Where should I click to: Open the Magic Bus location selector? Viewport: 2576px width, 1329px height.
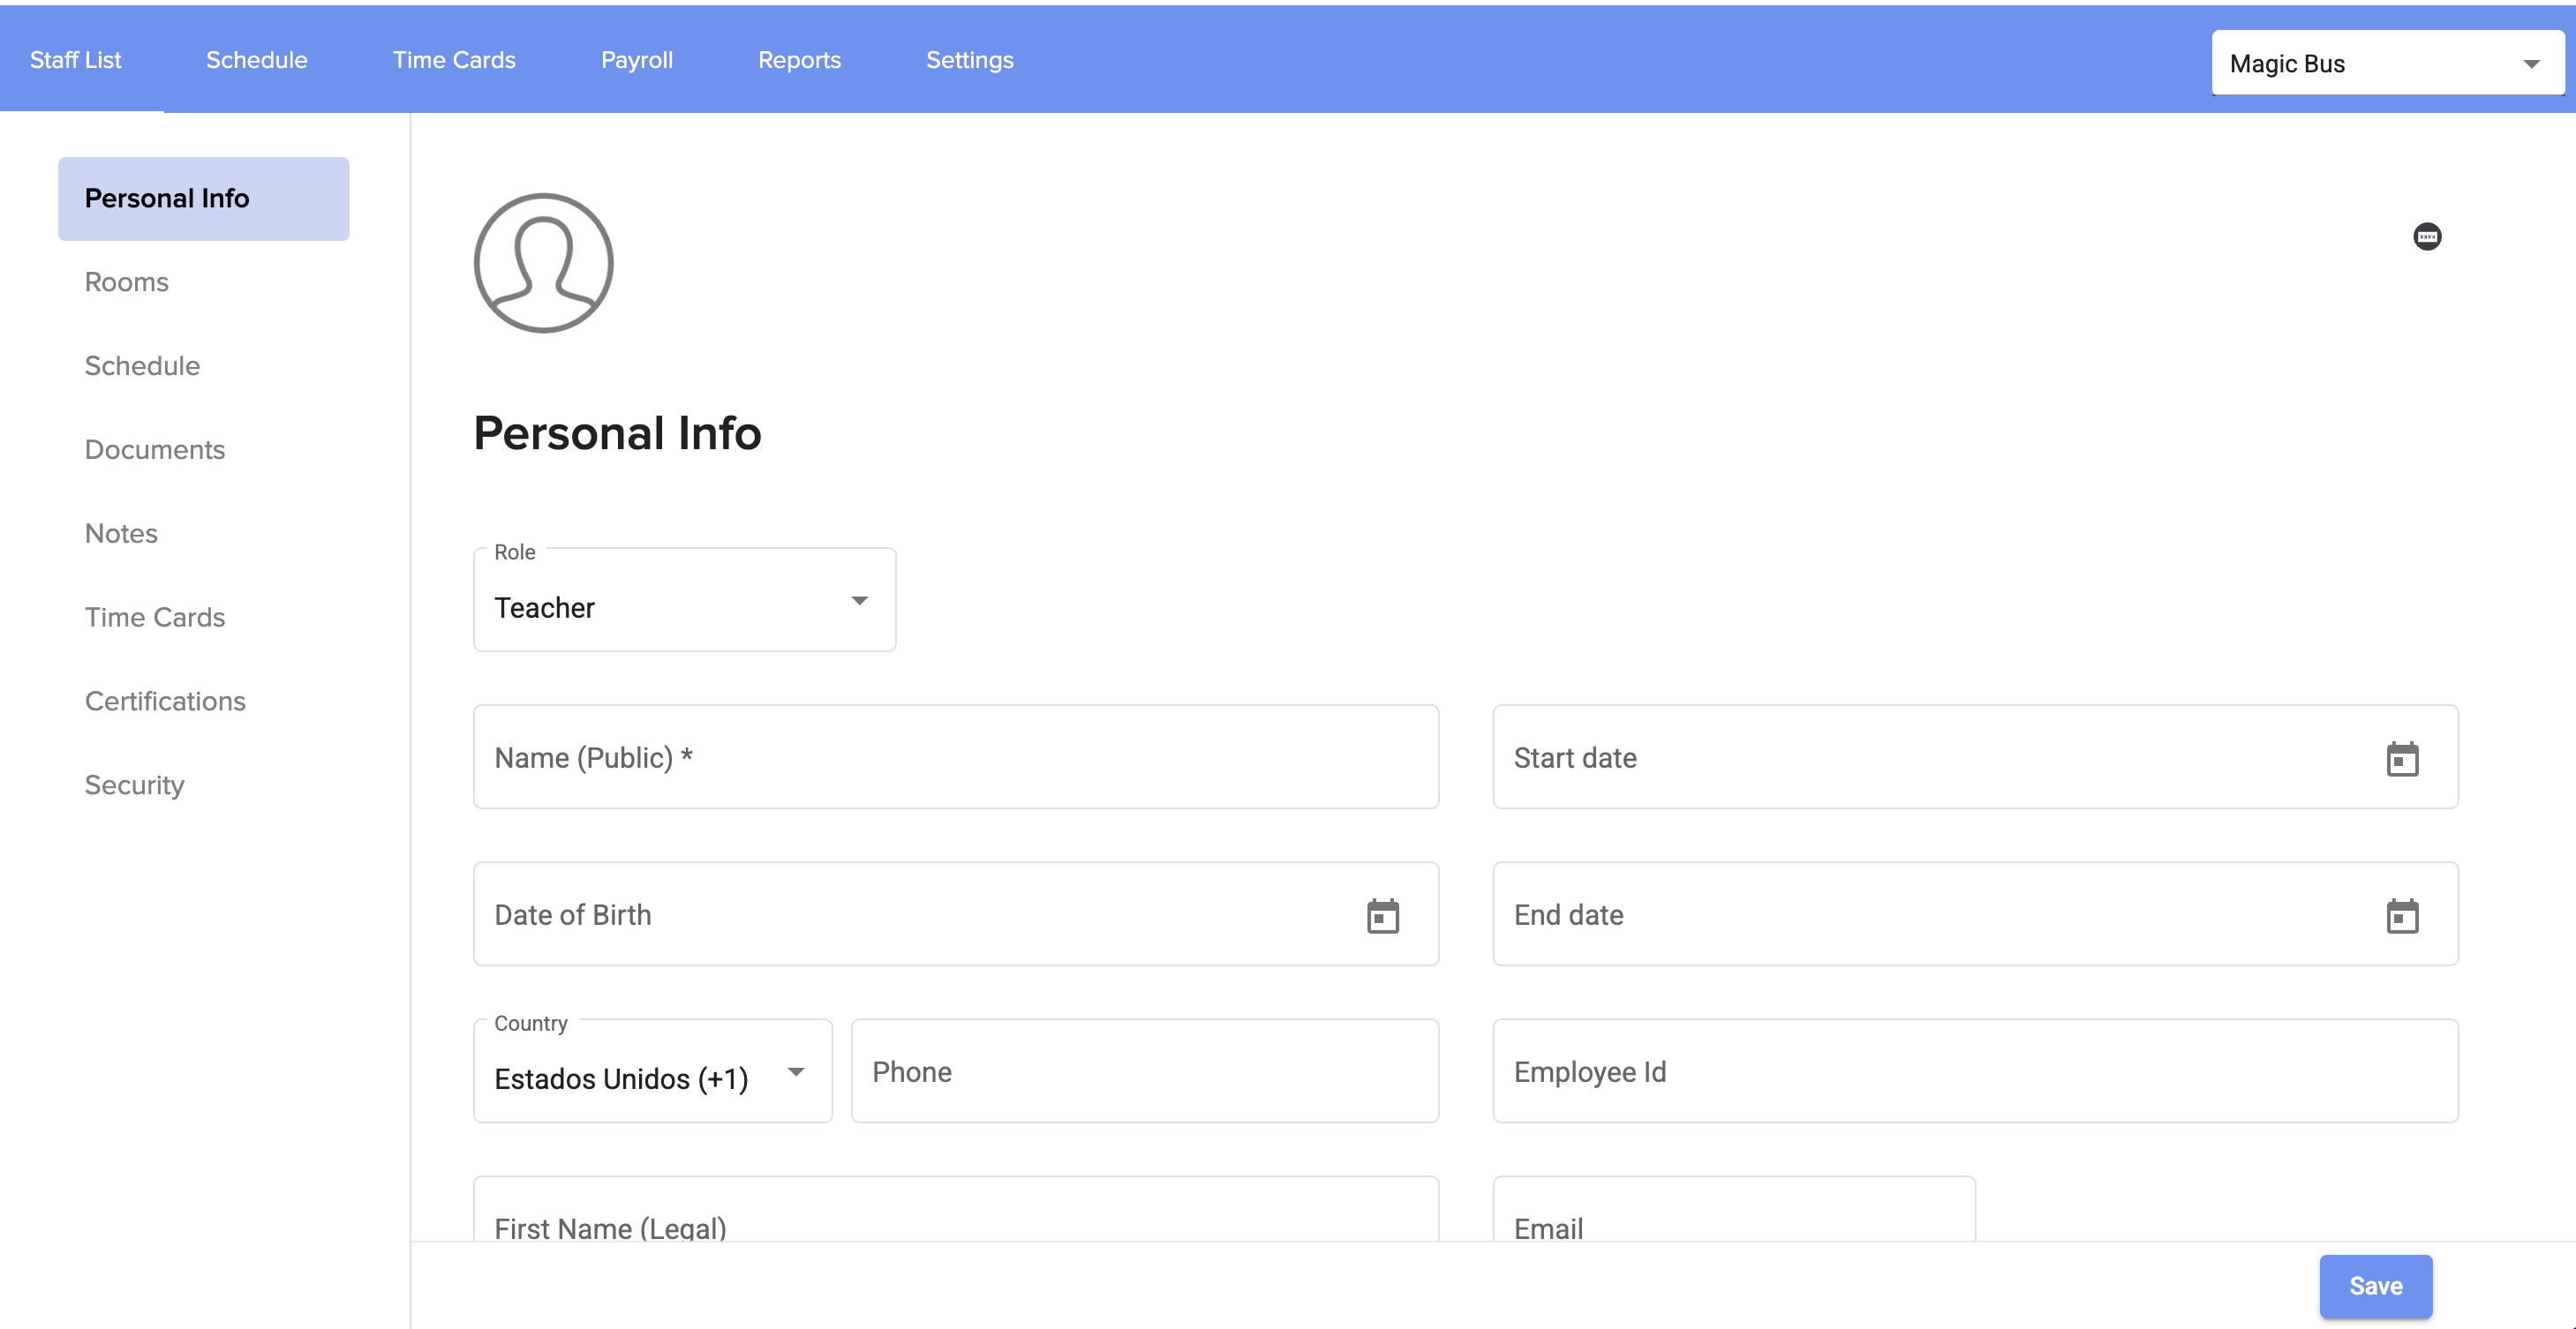[2386, 63]
